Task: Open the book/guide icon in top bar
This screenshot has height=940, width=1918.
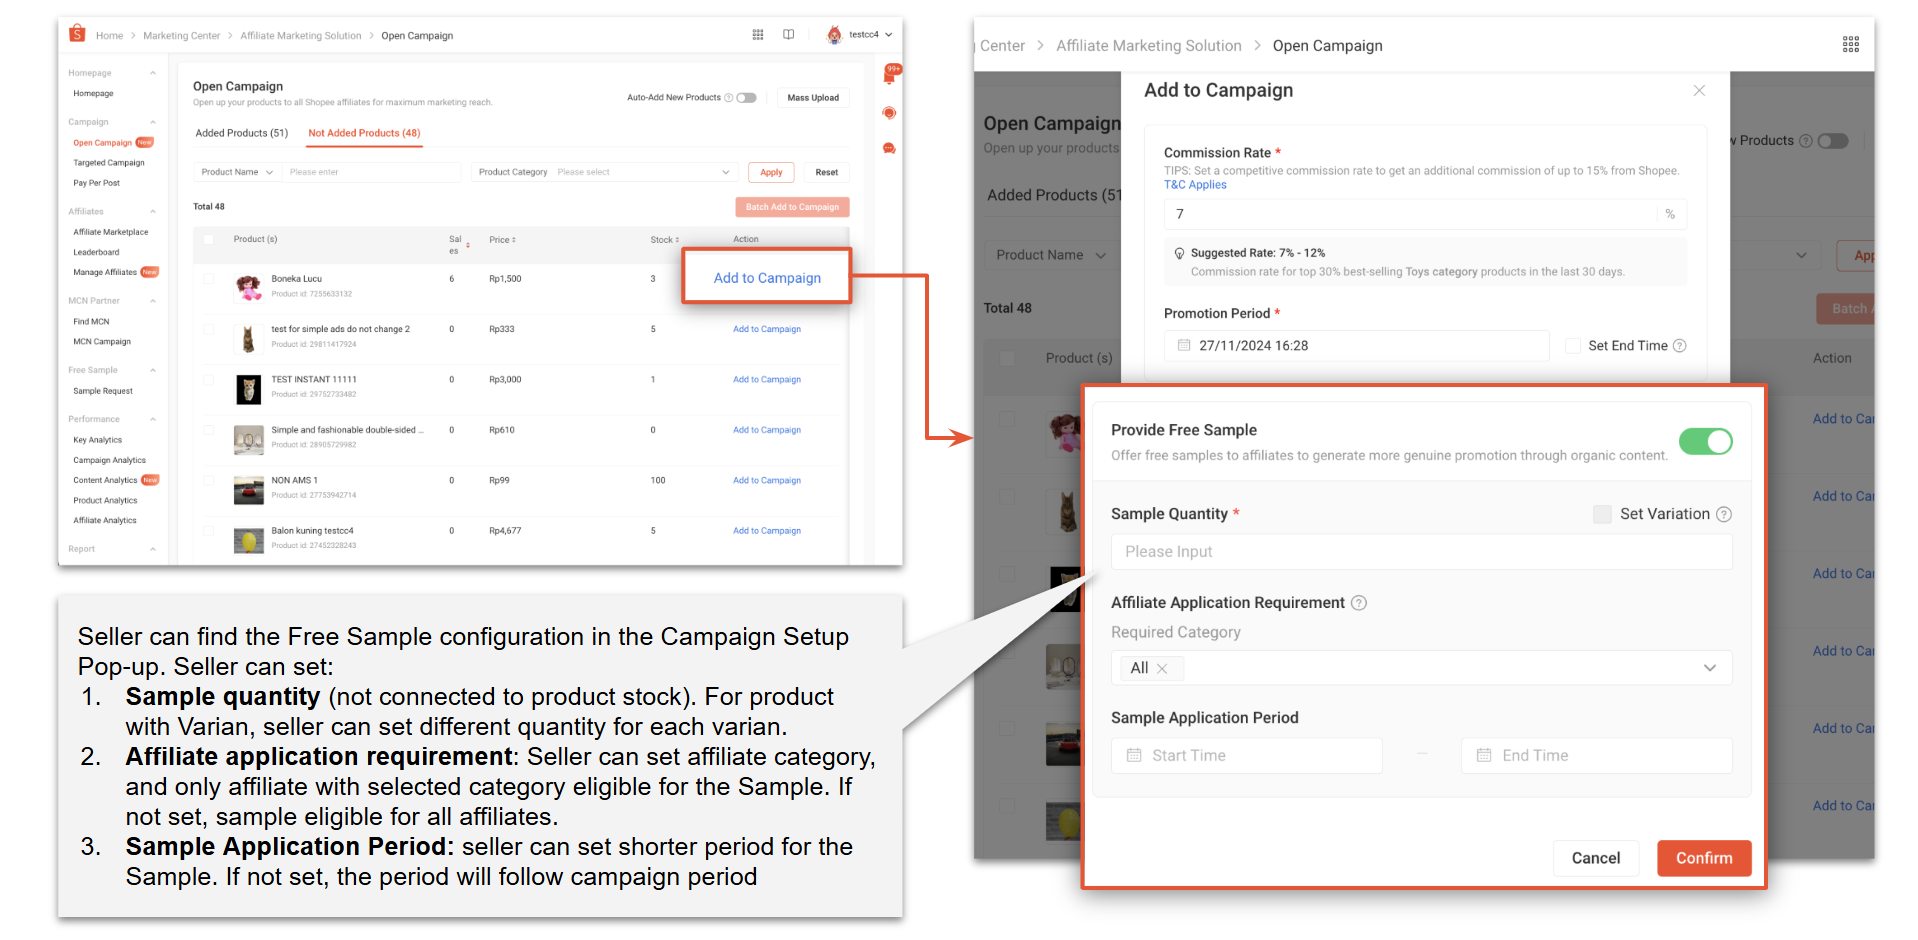Action: point(788,35)
